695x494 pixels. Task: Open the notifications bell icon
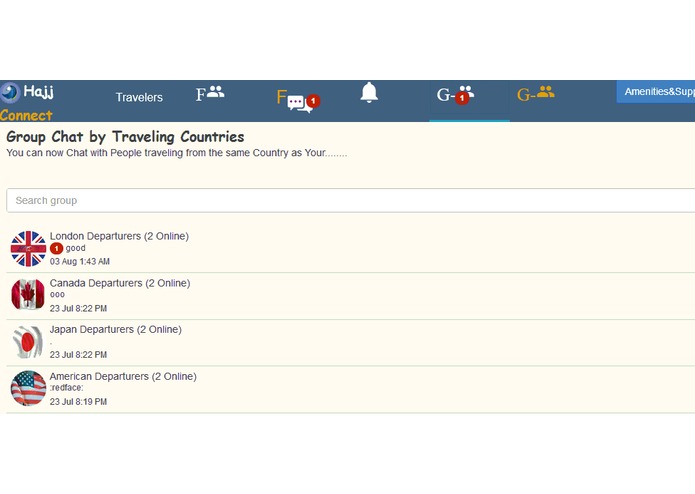tap(369, 93)
